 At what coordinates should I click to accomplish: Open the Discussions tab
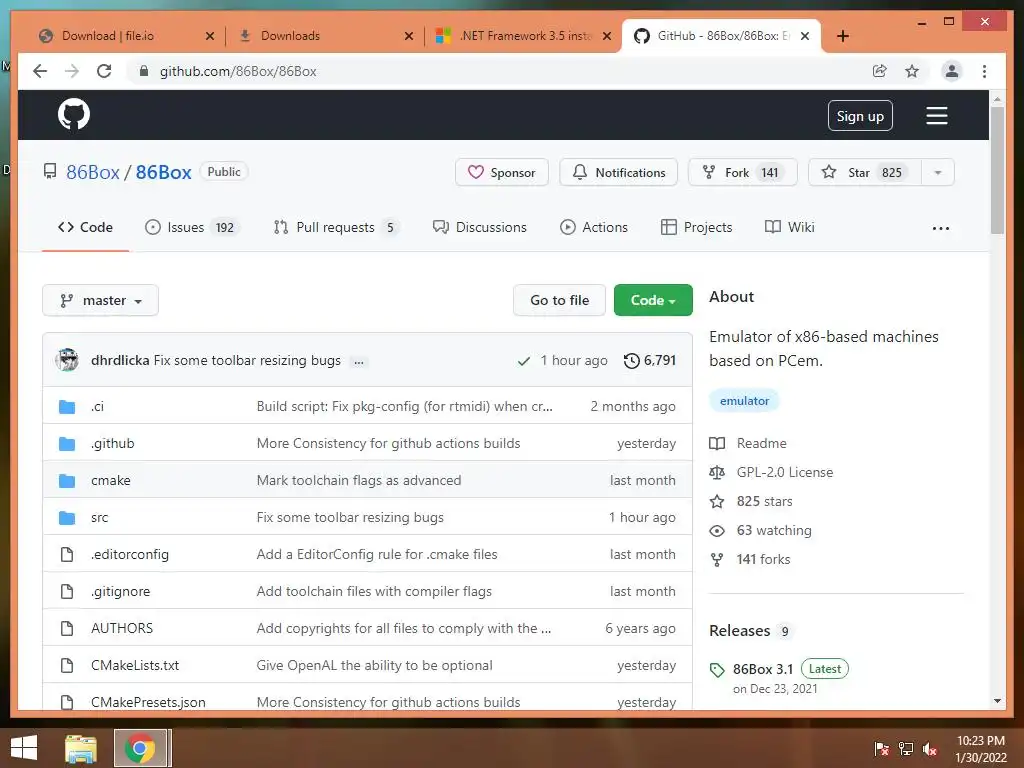click(x=480, y=227)
